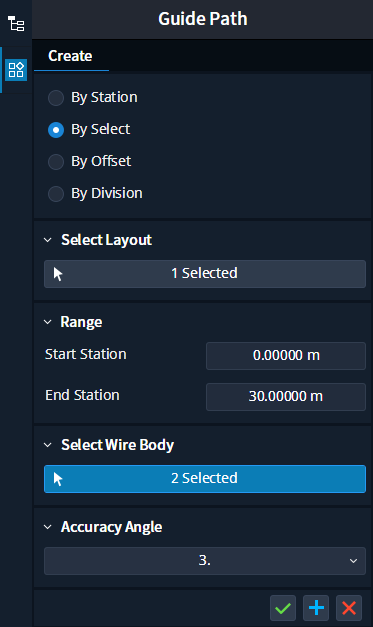Cancel with the red X icon
The height and width of the screenshot is (627, 373).
point(349,608)
